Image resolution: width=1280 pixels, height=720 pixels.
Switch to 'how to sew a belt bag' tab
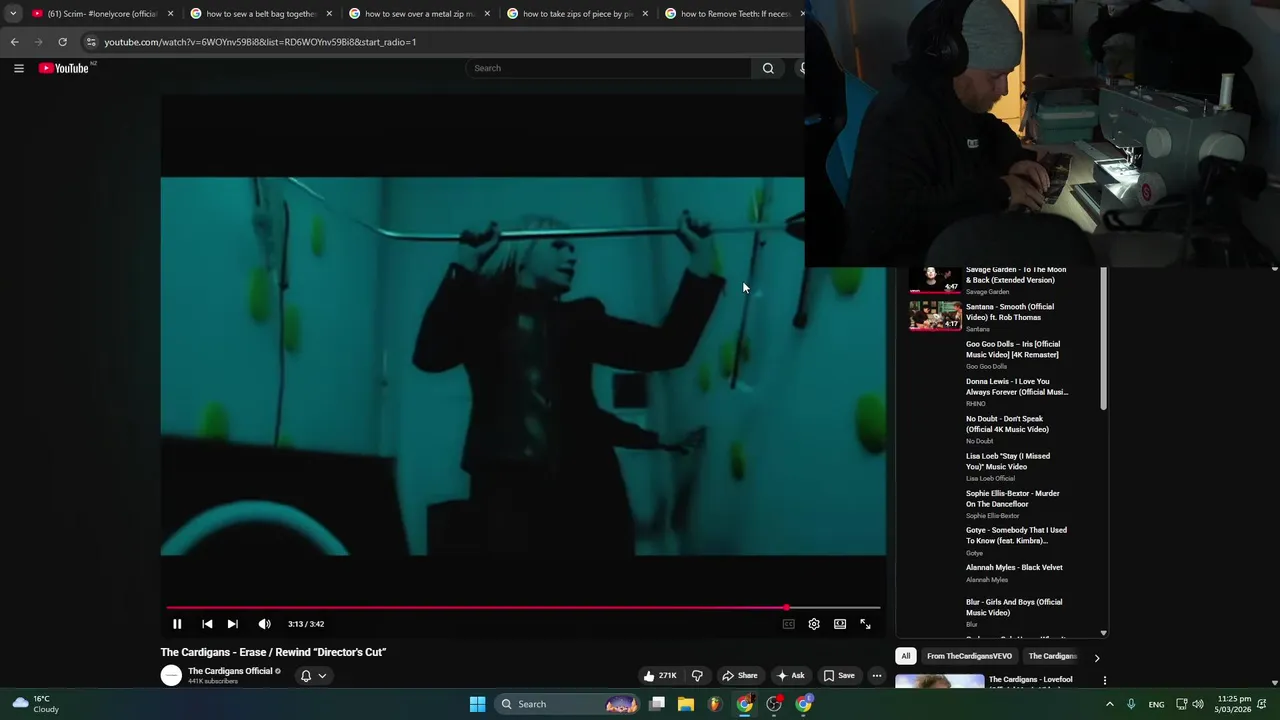point(260,14)
